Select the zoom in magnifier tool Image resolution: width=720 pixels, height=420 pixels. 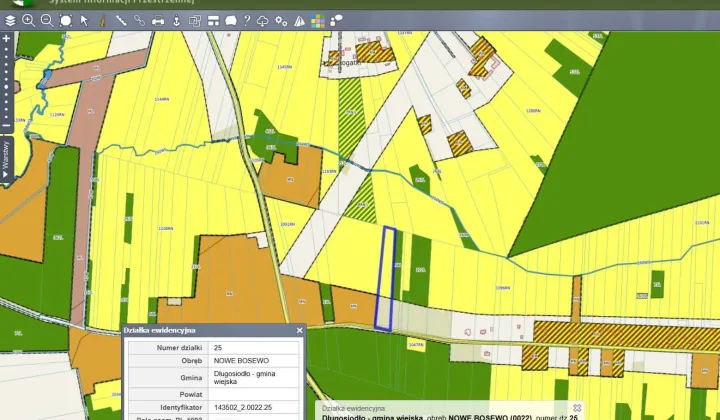[28, 20]
